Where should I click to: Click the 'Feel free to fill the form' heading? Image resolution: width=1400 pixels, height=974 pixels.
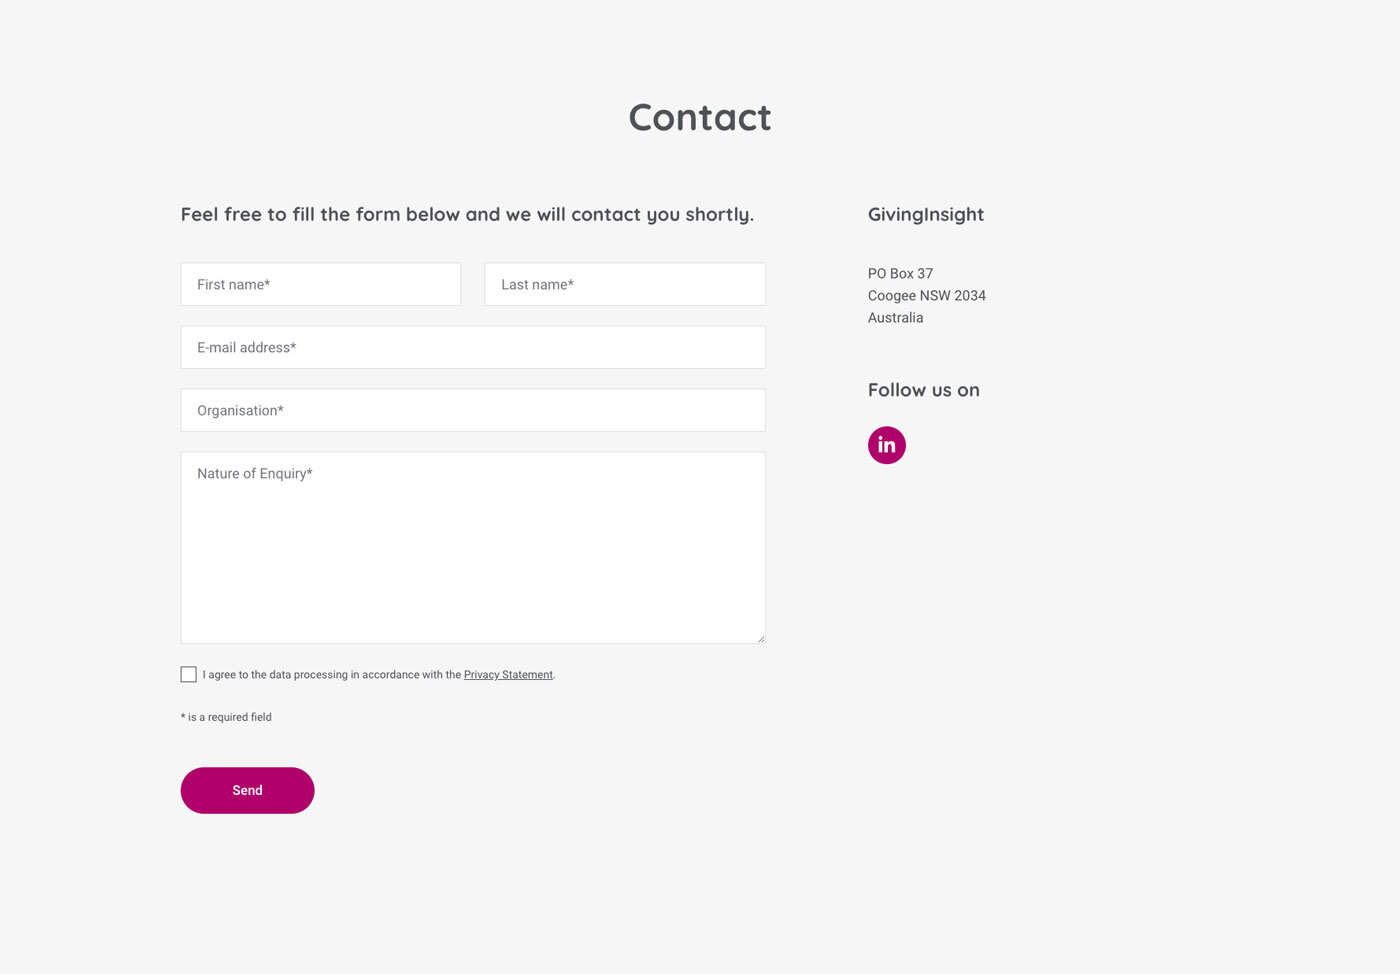pos(467,214)
